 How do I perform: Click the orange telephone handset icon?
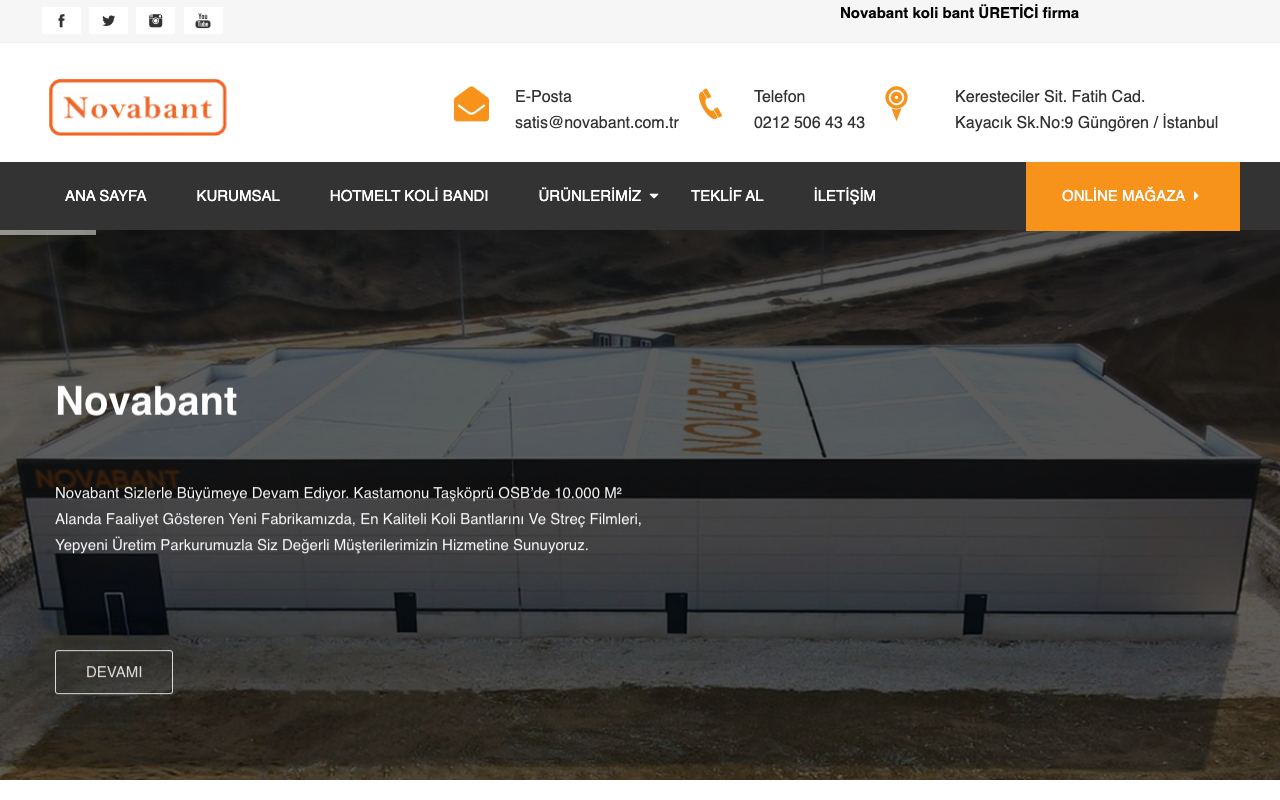[710, 104]
